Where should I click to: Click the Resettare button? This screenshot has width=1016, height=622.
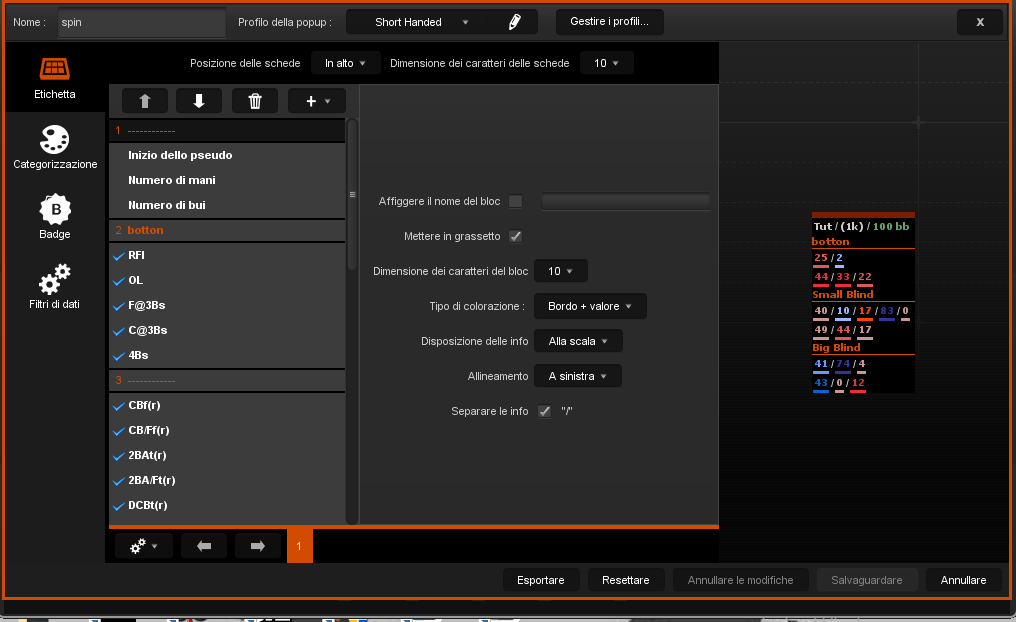(x=625, y=580)
